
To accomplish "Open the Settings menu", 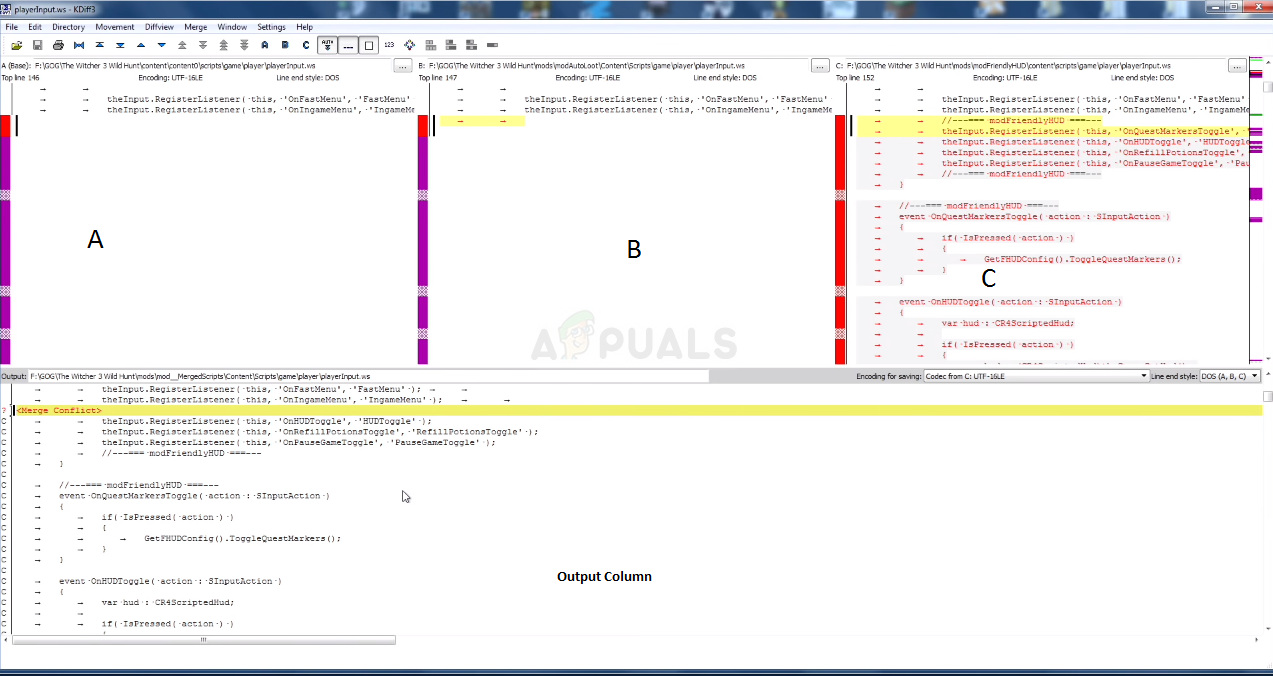I will coord(271,27).
